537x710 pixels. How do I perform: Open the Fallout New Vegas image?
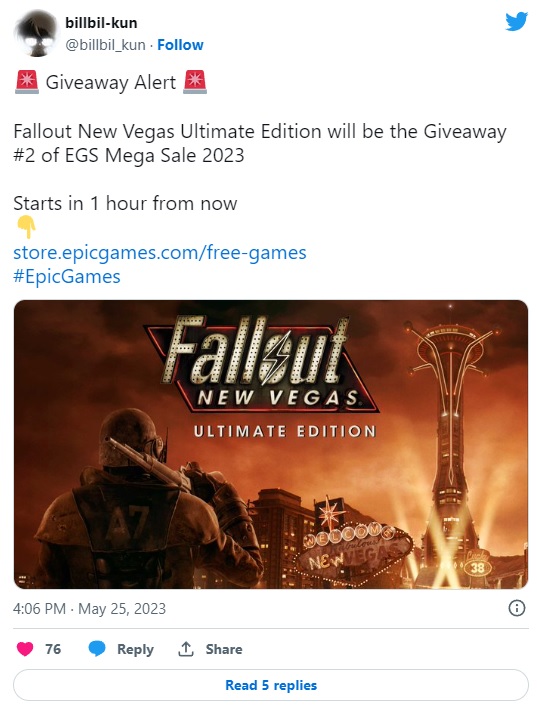[271, 444]
